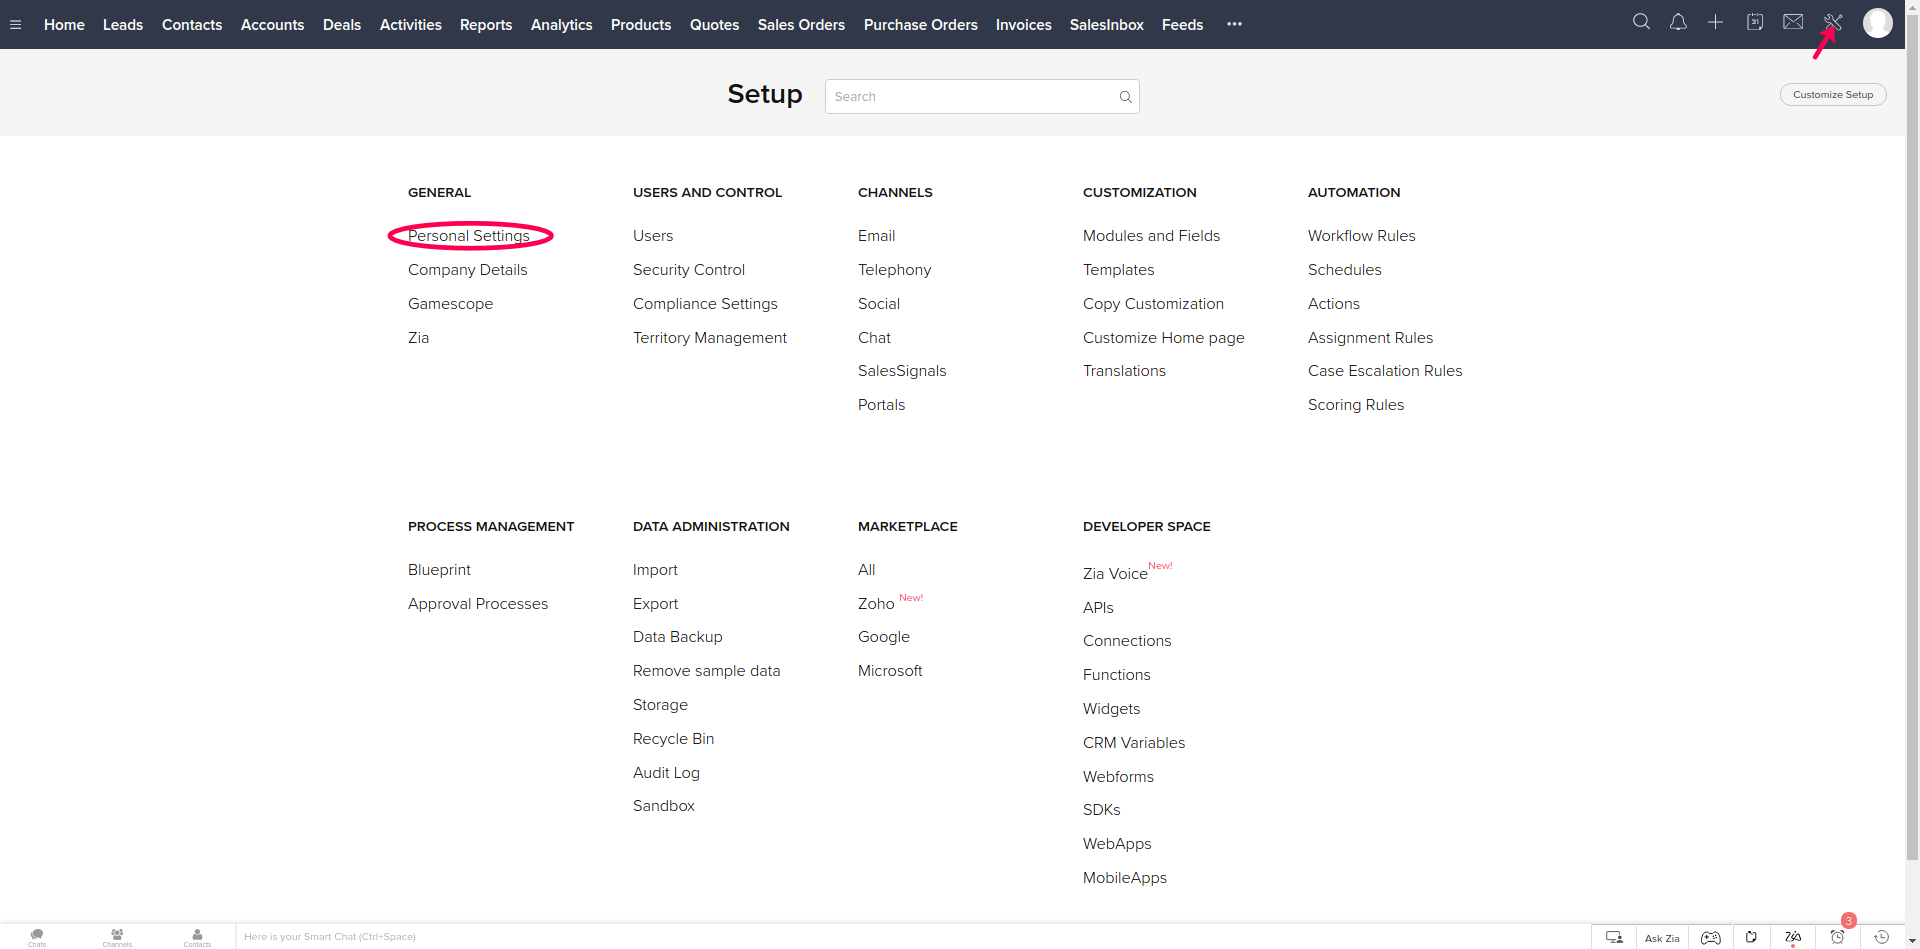Switch to the Analytics tab
The height and width of the screenshot is (949, 1920).
coord(561,25)
